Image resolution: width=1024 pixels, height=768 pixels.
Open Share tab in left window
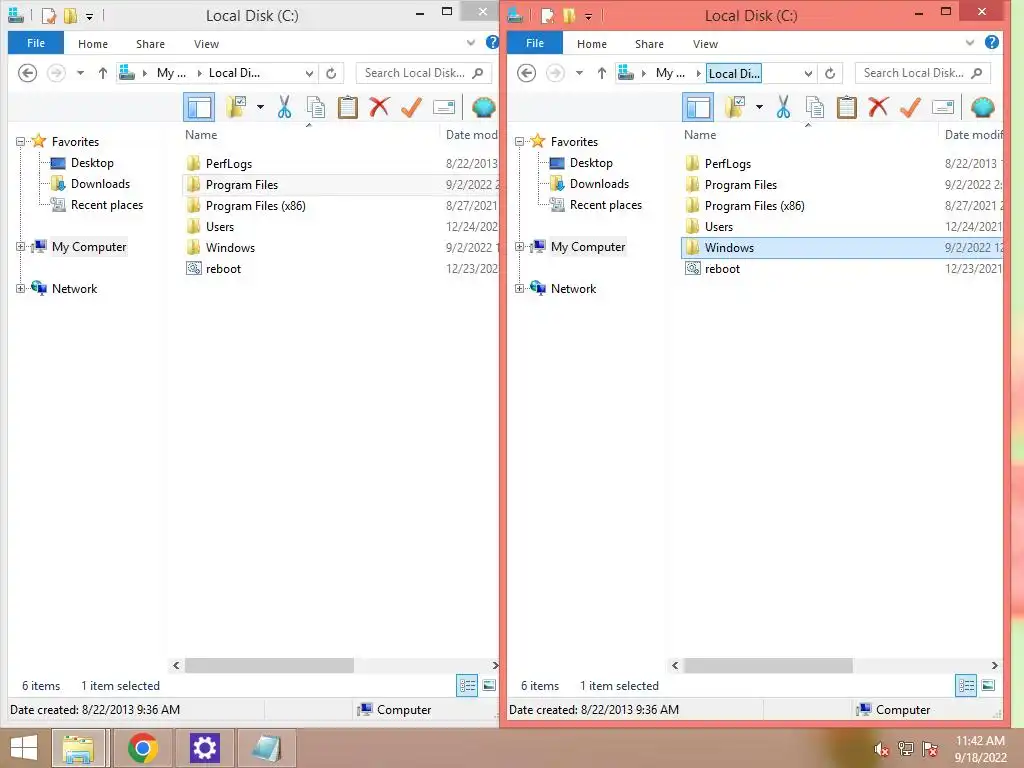pyautogui.click(x=150, y=44)
